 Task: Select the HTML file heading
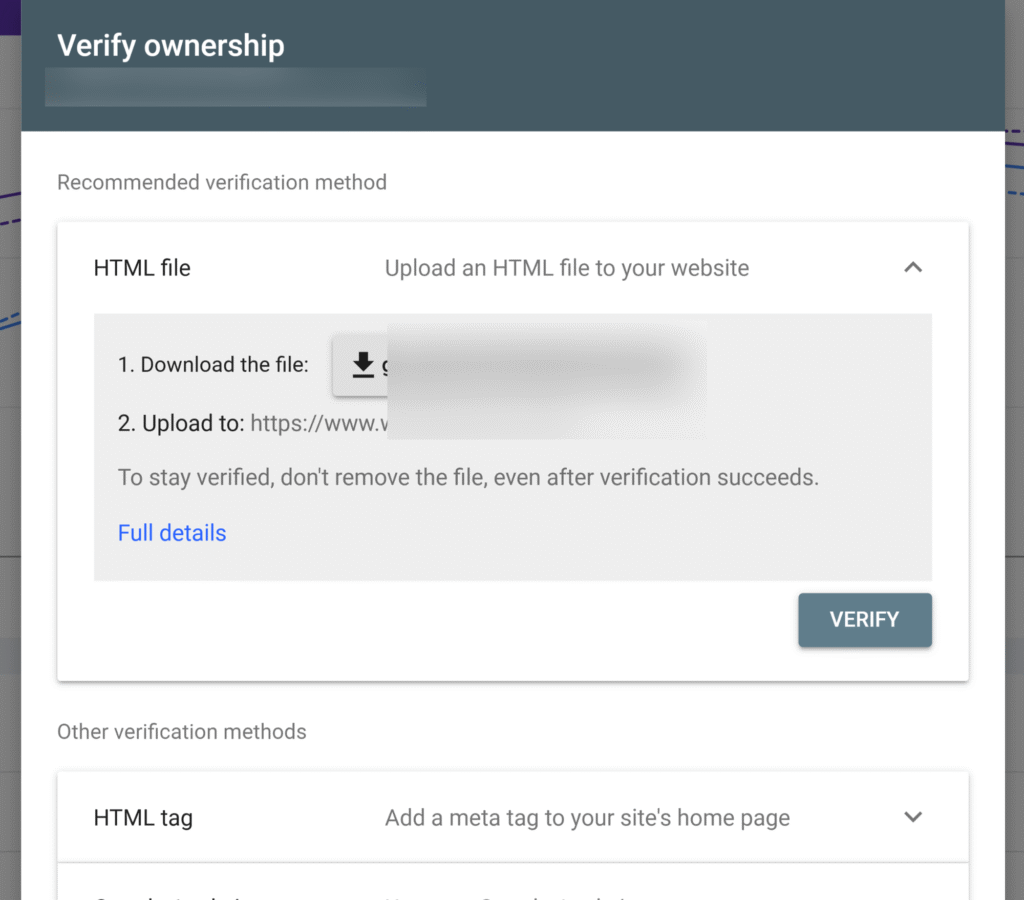[142, 268]
